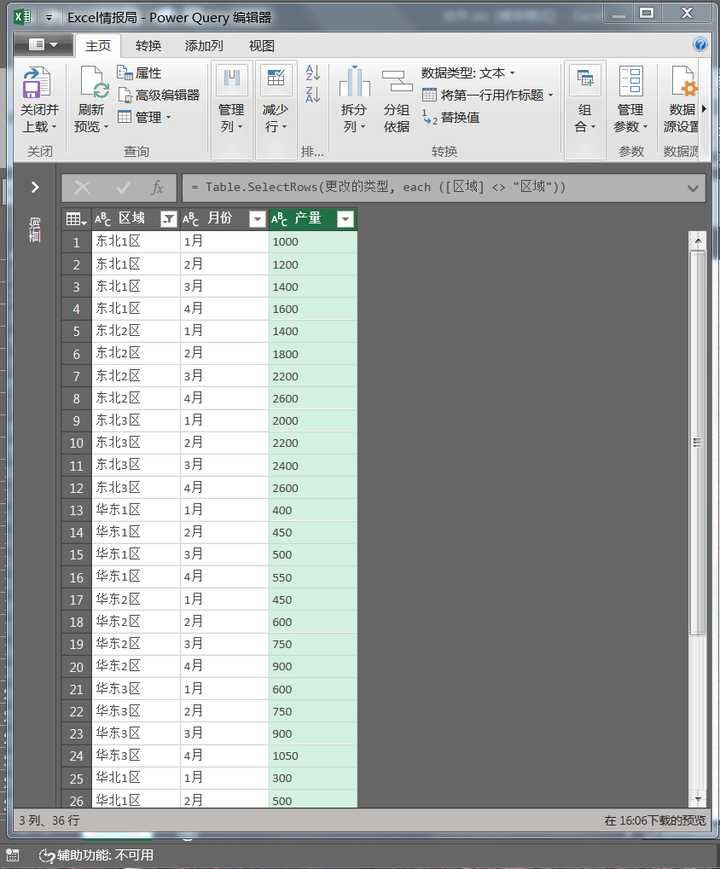Screen dimensions: 720x869
Task: Click the help question mark icon
Action: 700,45
